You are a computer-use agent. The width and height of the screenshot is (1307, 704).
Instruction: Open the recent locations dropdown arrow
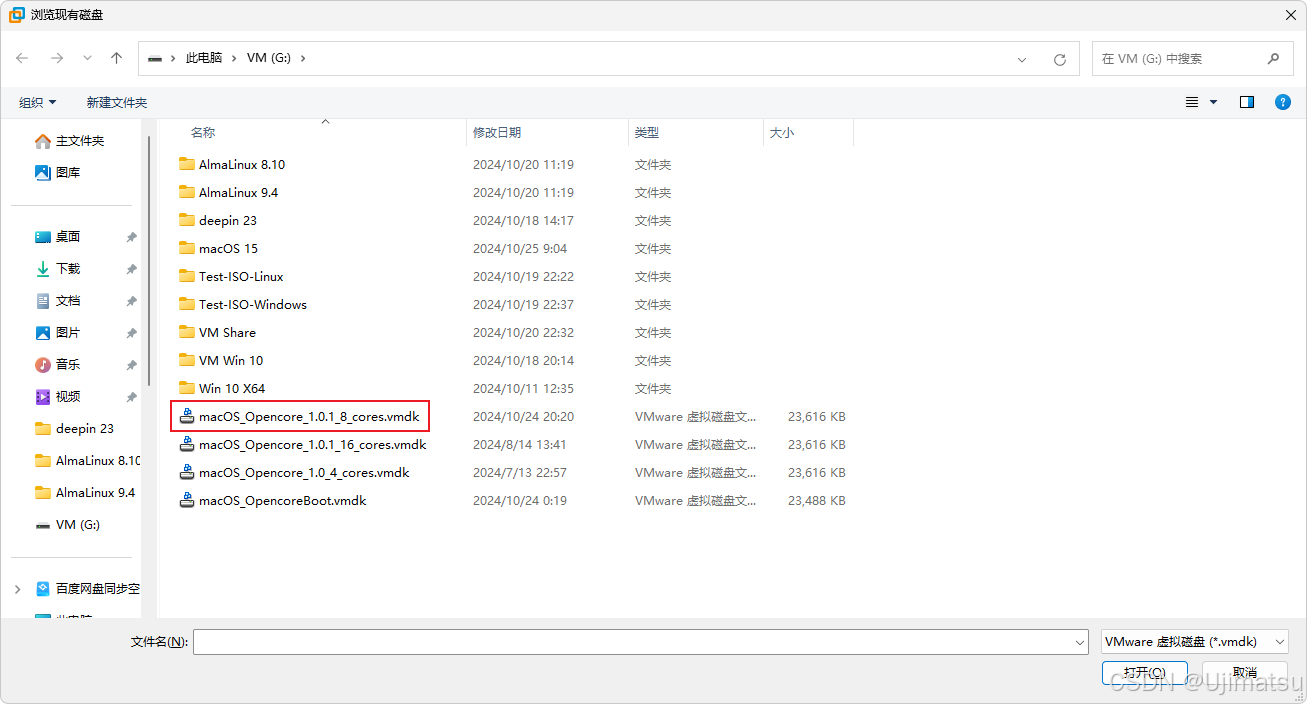click(87, 59)
